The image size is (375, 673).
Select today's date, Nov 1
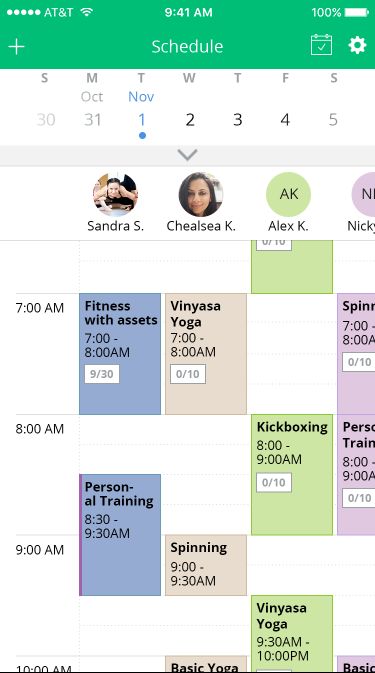(x=142, y=120)
